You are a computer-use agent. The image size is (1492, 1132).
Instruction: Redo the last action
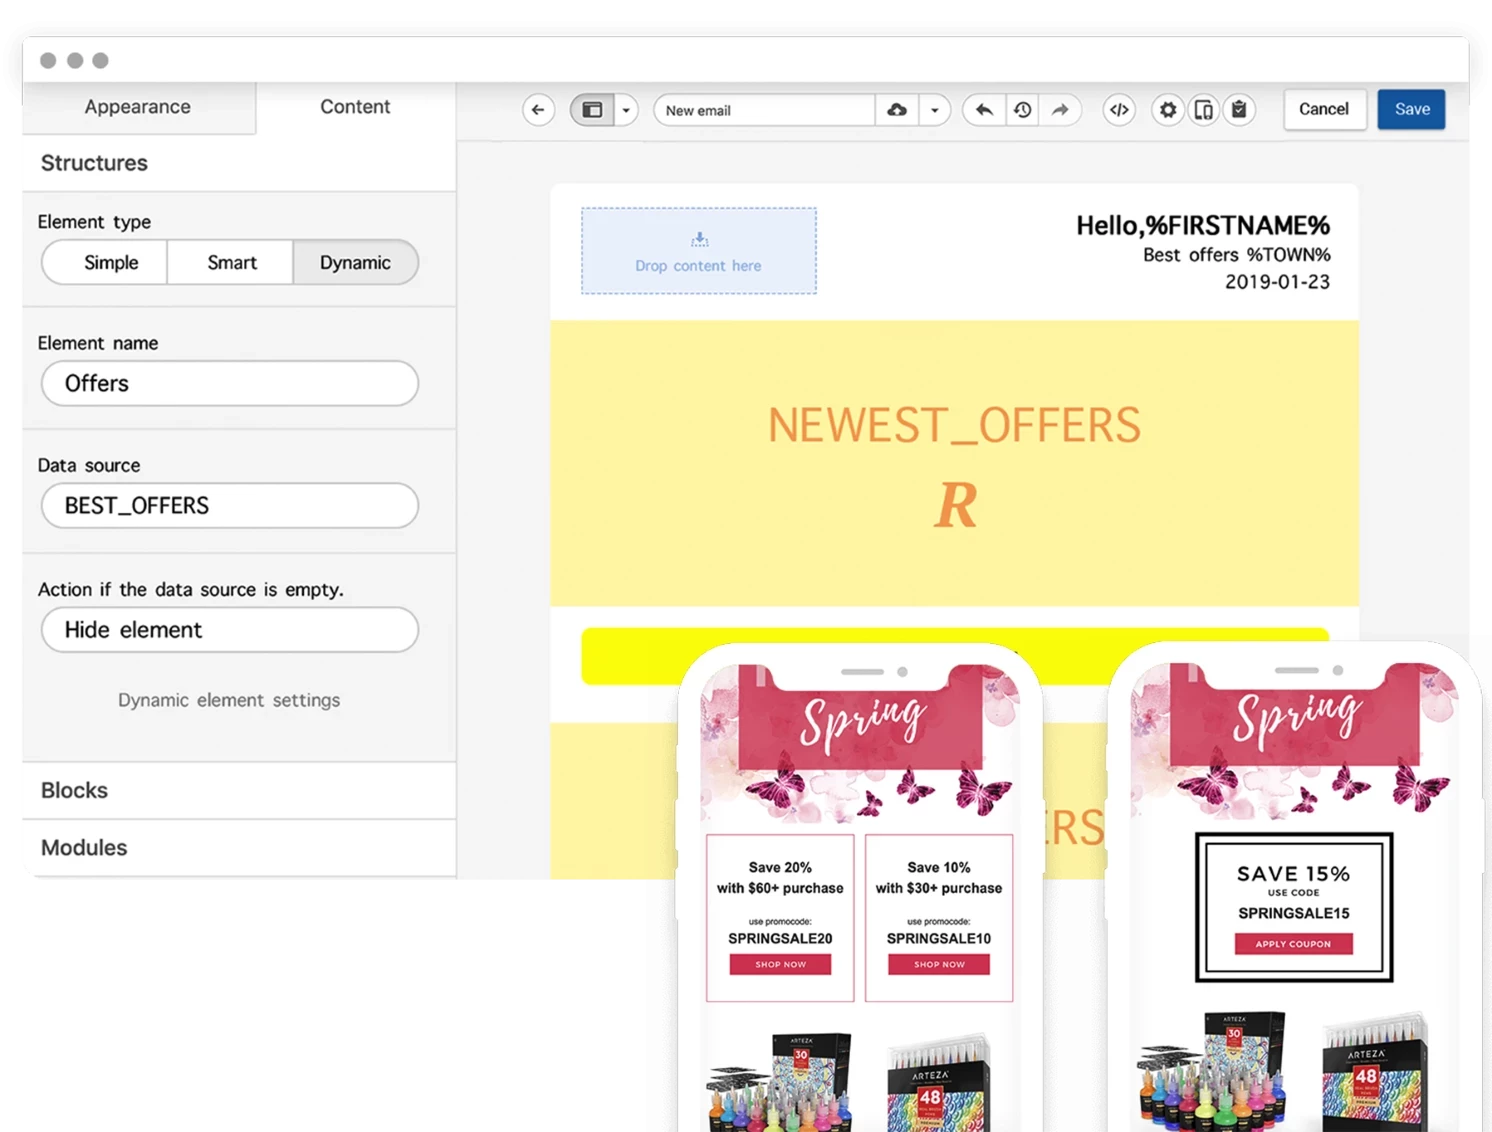tap(1060, 110)
